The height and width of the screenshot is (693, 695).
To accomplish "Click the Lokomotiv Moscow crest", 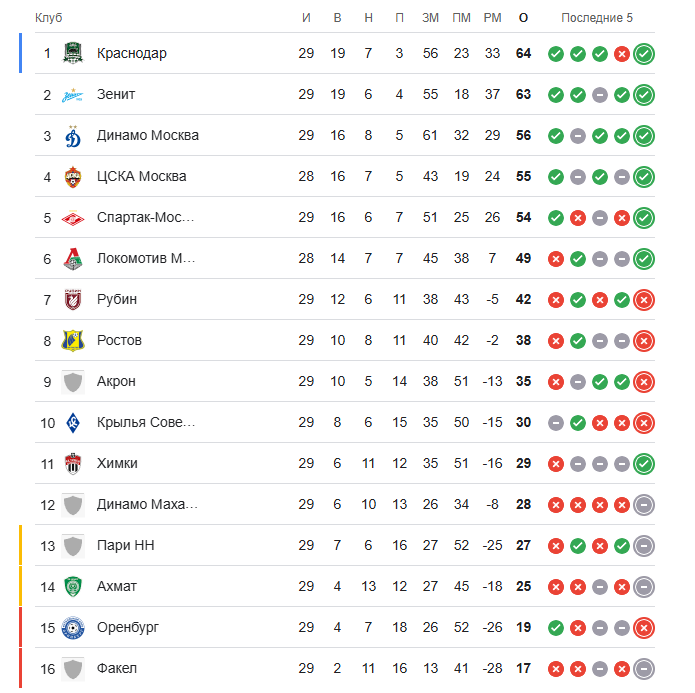I will click(73, 258).
